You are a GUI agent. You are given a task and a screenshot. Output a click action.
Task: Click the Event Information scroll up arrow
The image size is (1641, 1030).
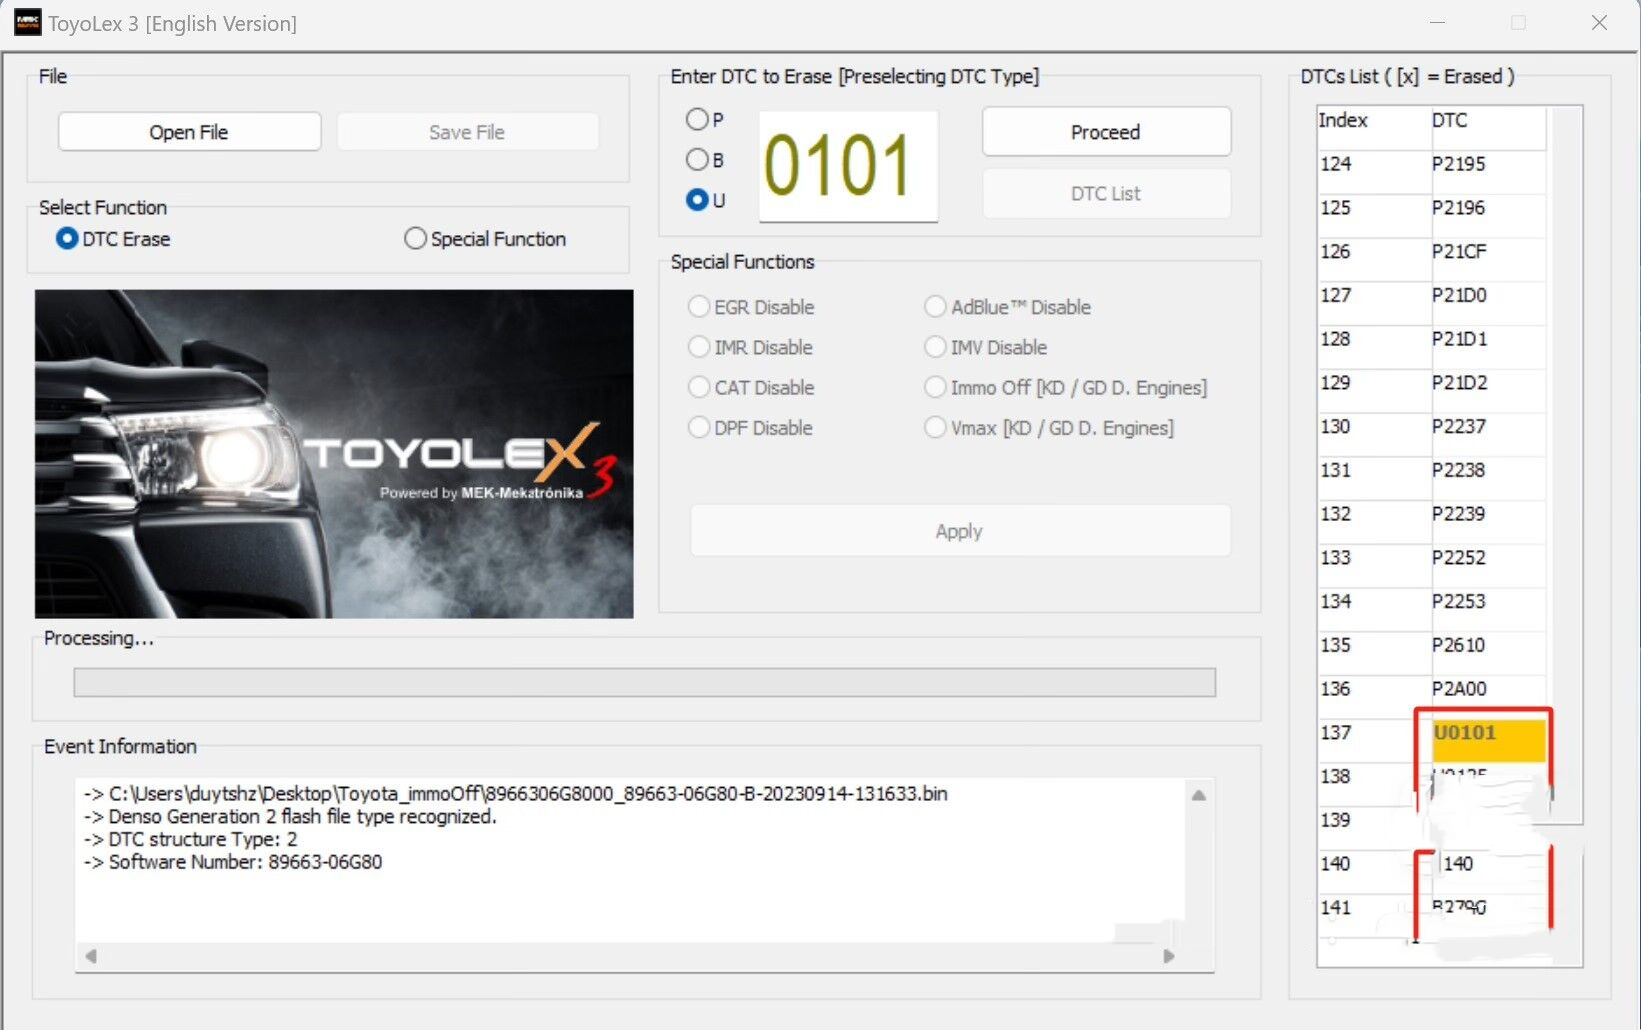tap(1199, 795)
